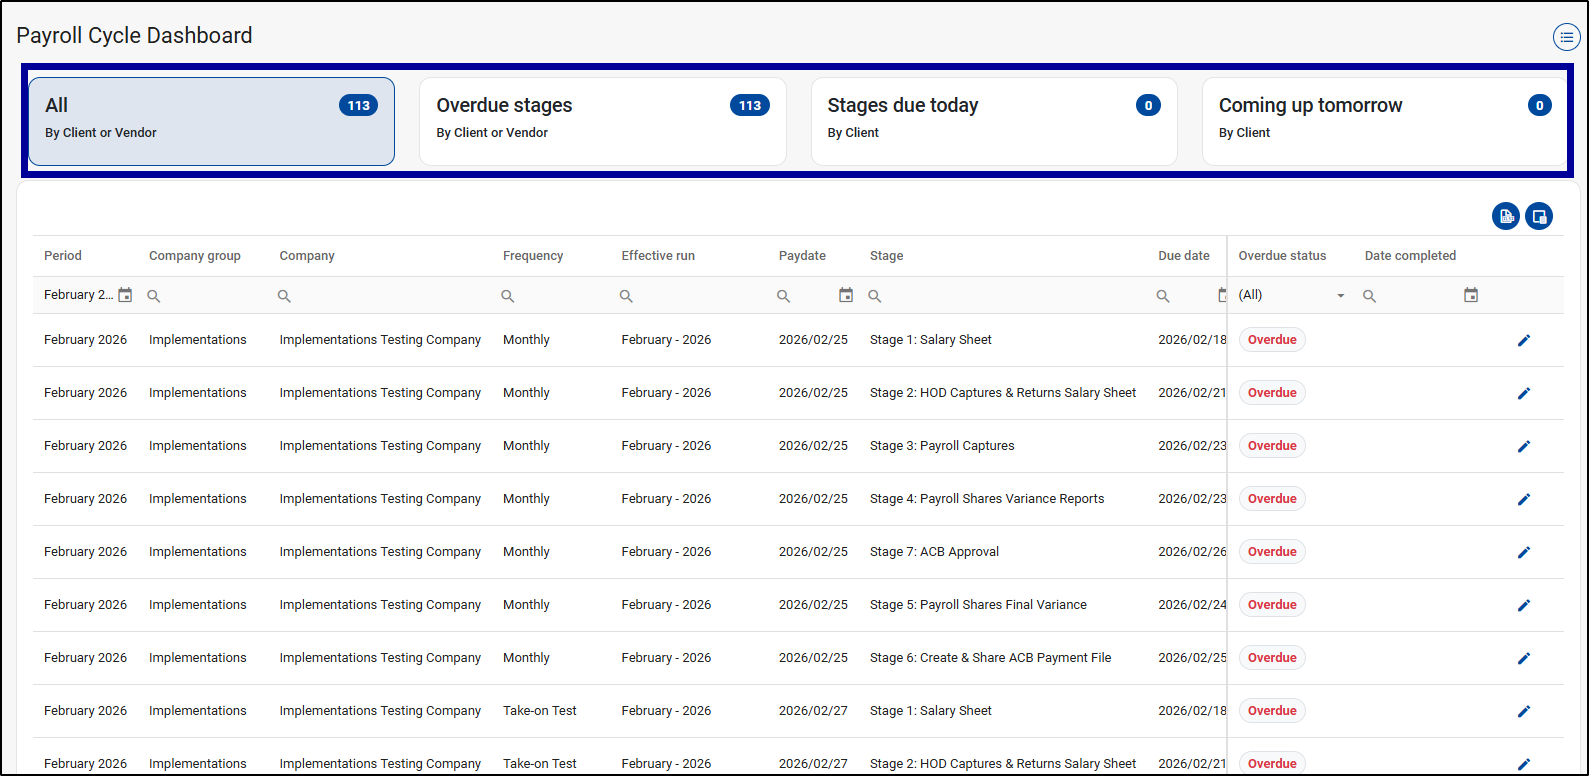
Task: Click the Company filter search field
Action: point(385,296)
